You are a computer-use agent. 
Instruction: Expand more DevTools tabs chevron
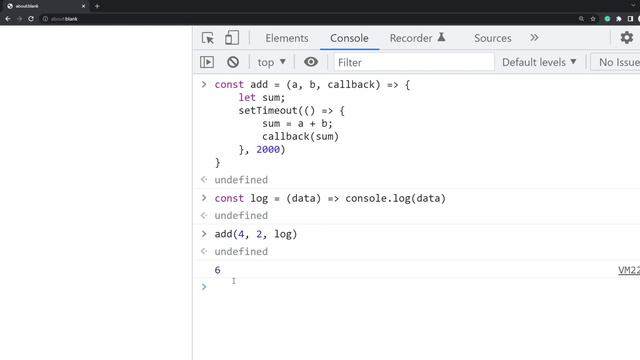tap(534, 38)
